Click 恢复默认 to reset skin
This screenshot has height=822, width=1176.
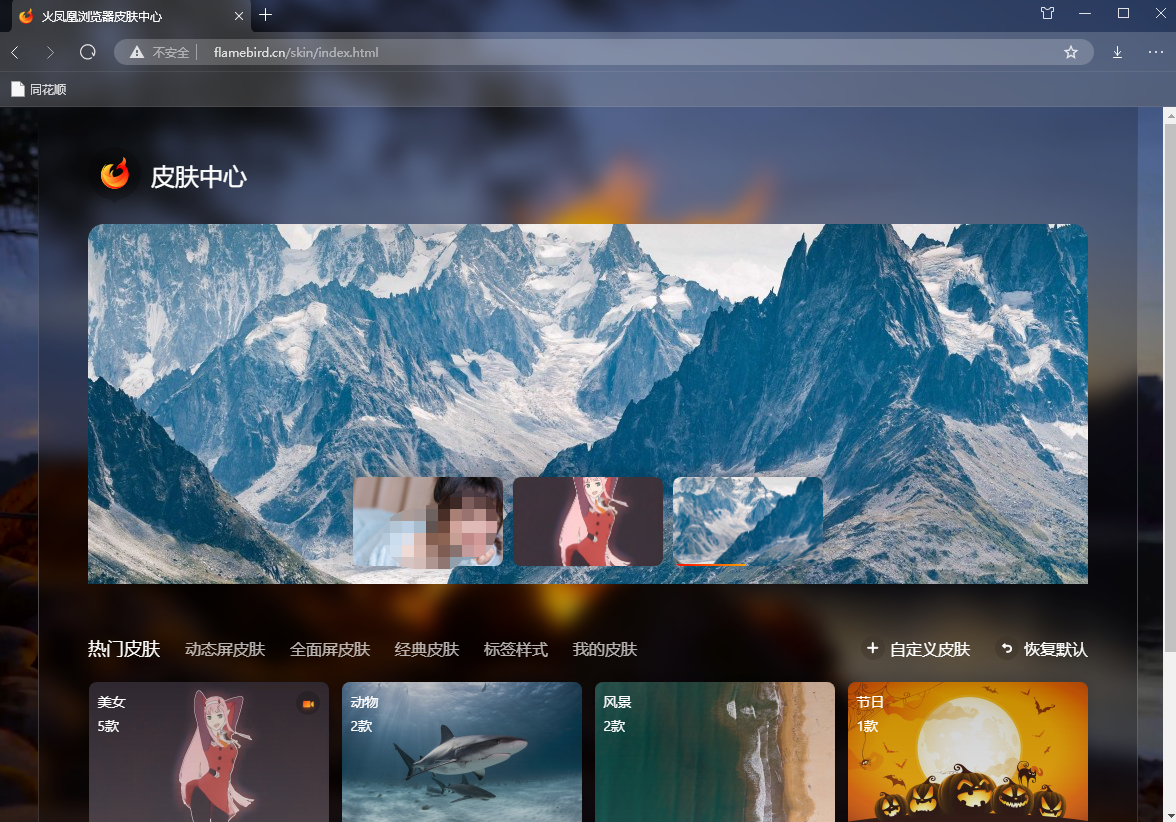(1043, 650)
